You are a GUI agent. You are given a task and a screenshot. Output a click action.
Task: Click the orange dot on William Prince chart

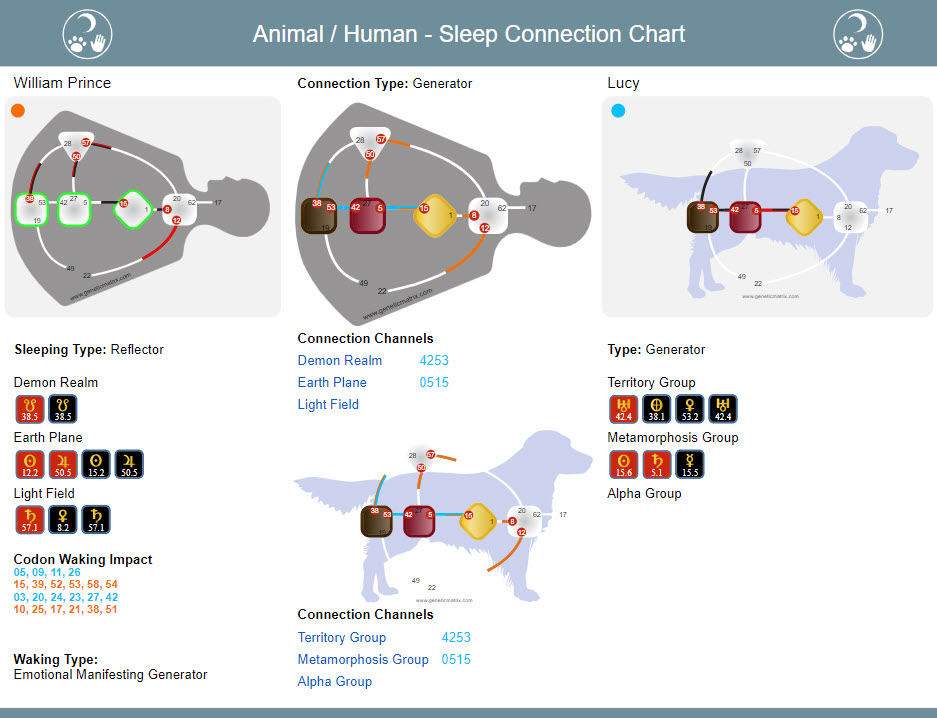tap(18, 111)
